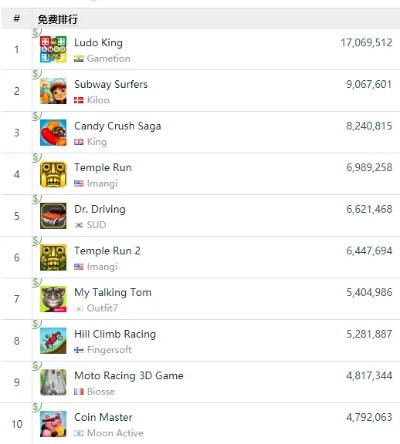
Task: Sort by the 免费排行 column header
Action: point(58,19)
